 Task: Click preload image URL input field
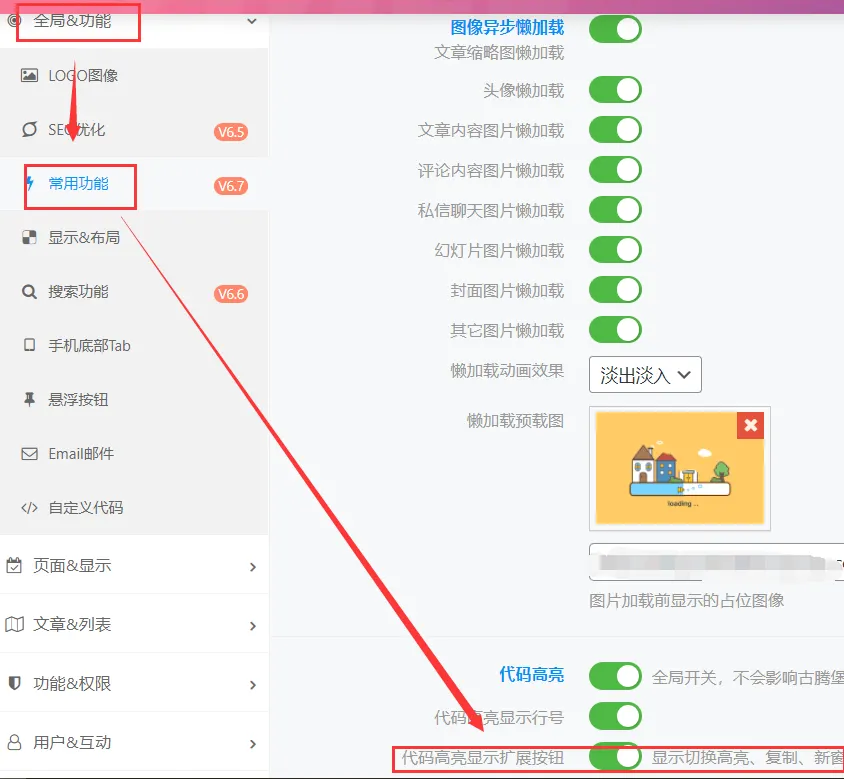[x=716, y=562]
